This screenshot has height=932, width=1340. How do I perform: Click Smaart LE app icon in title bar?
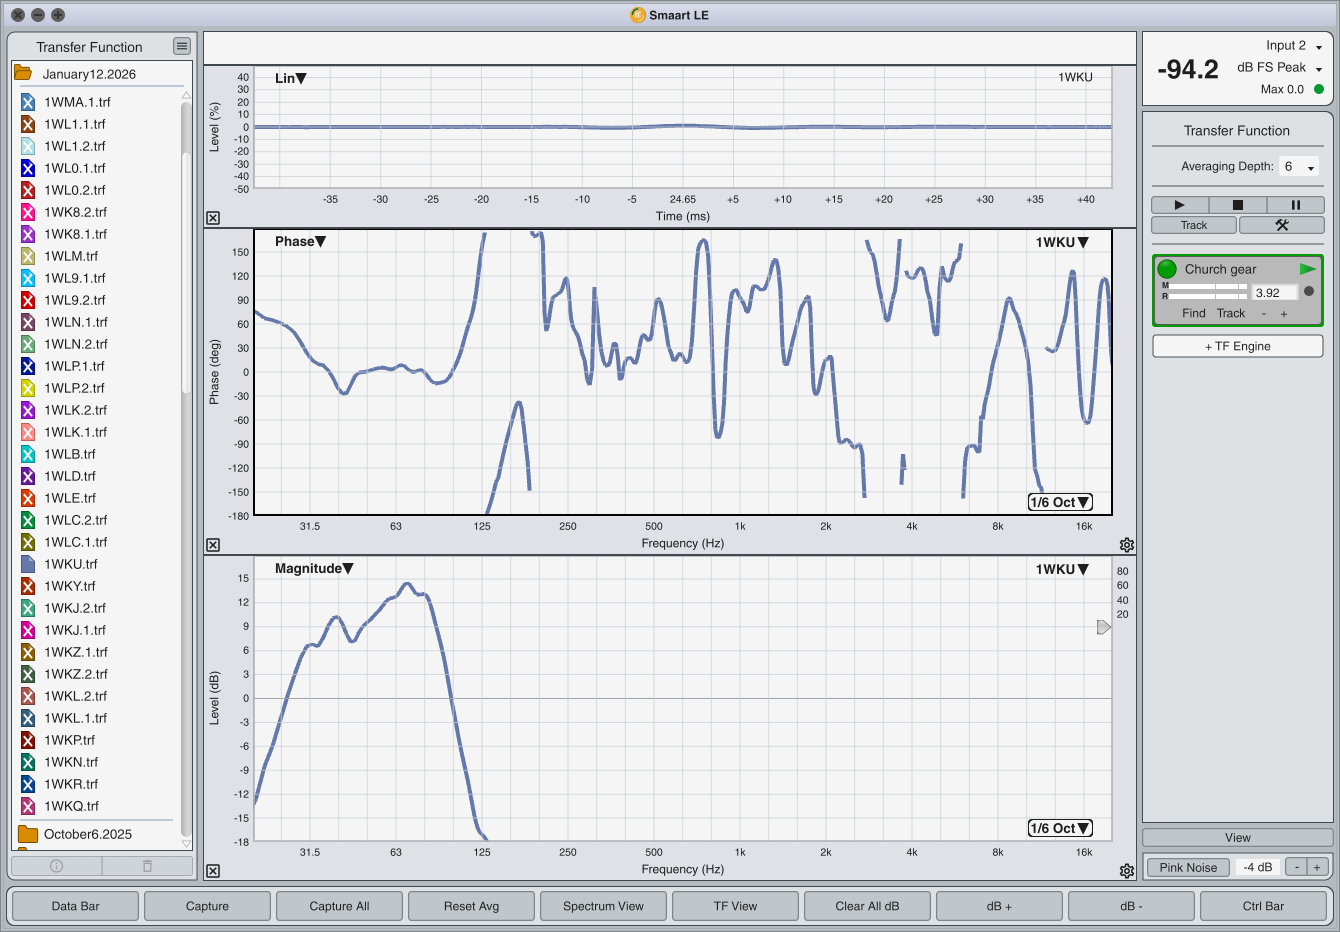638,15
